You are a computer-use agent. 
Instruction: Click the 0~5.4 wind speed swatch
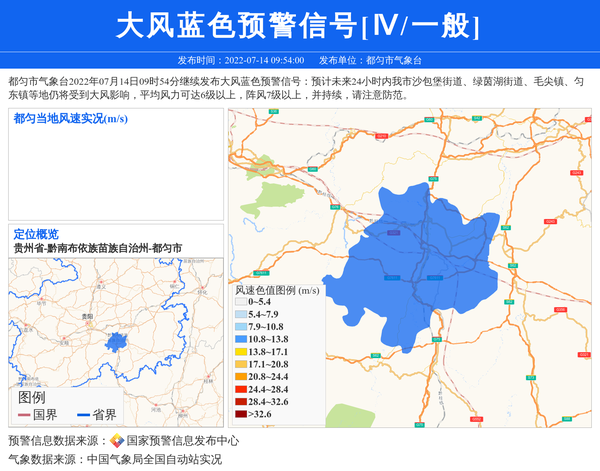[x=240, y=302]
